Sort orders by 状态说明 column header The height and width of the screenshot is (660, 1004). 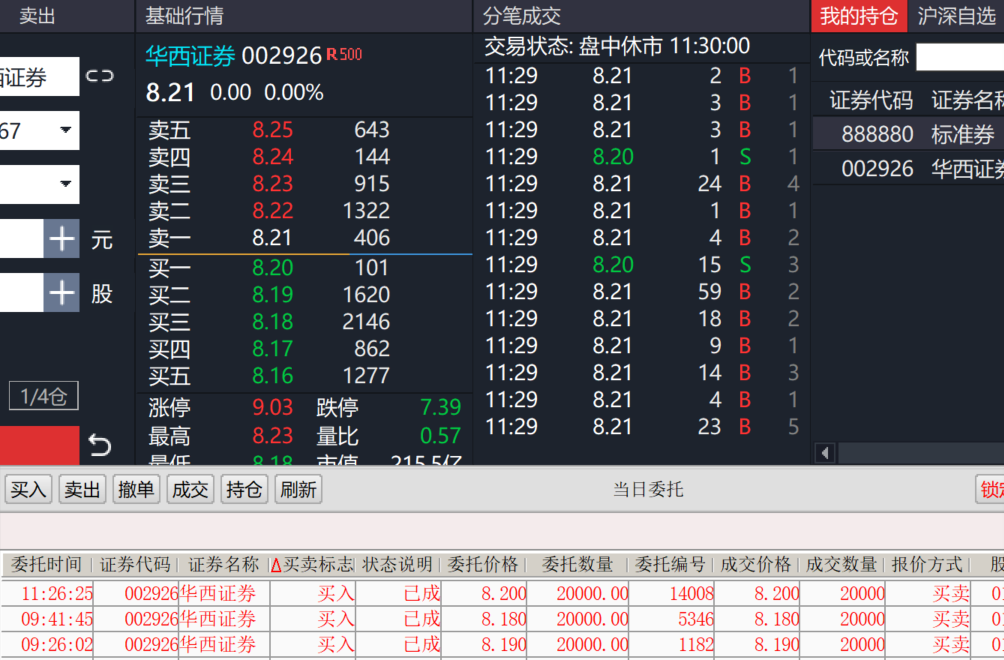click(397, 565)
